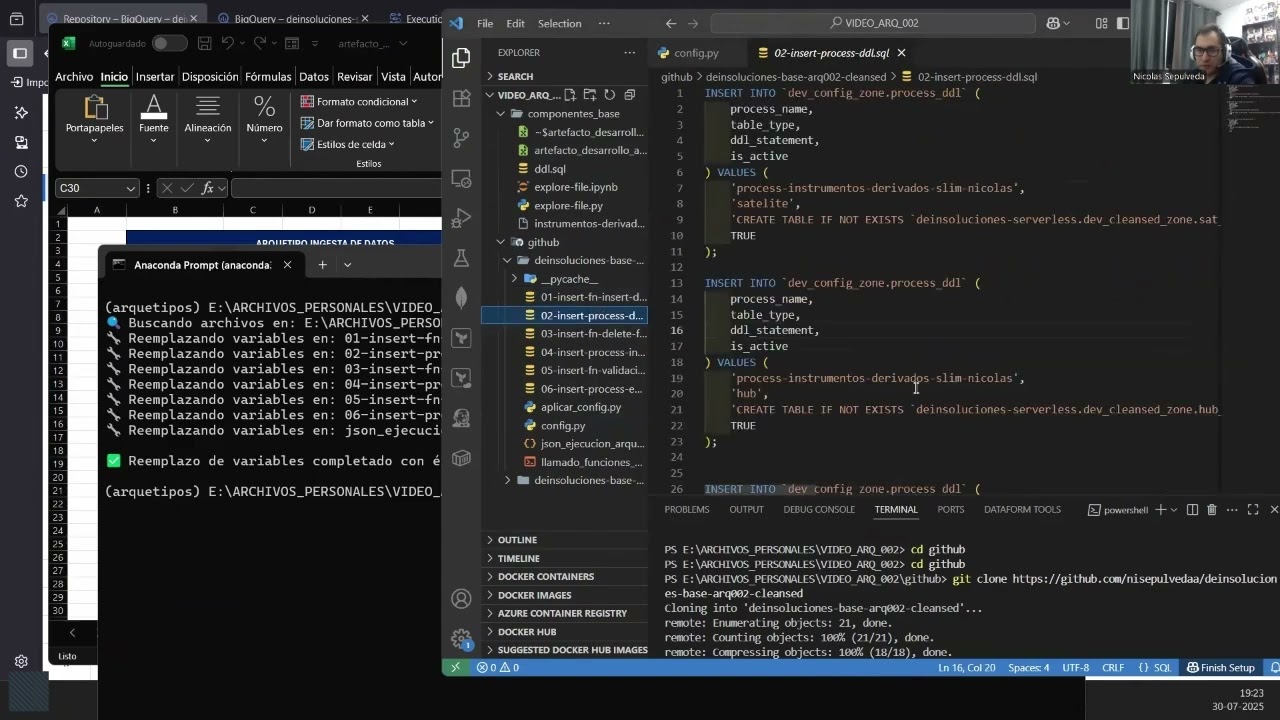Open errors and warnings count in status bar
1280x720 pixels.
click(497, 667)
